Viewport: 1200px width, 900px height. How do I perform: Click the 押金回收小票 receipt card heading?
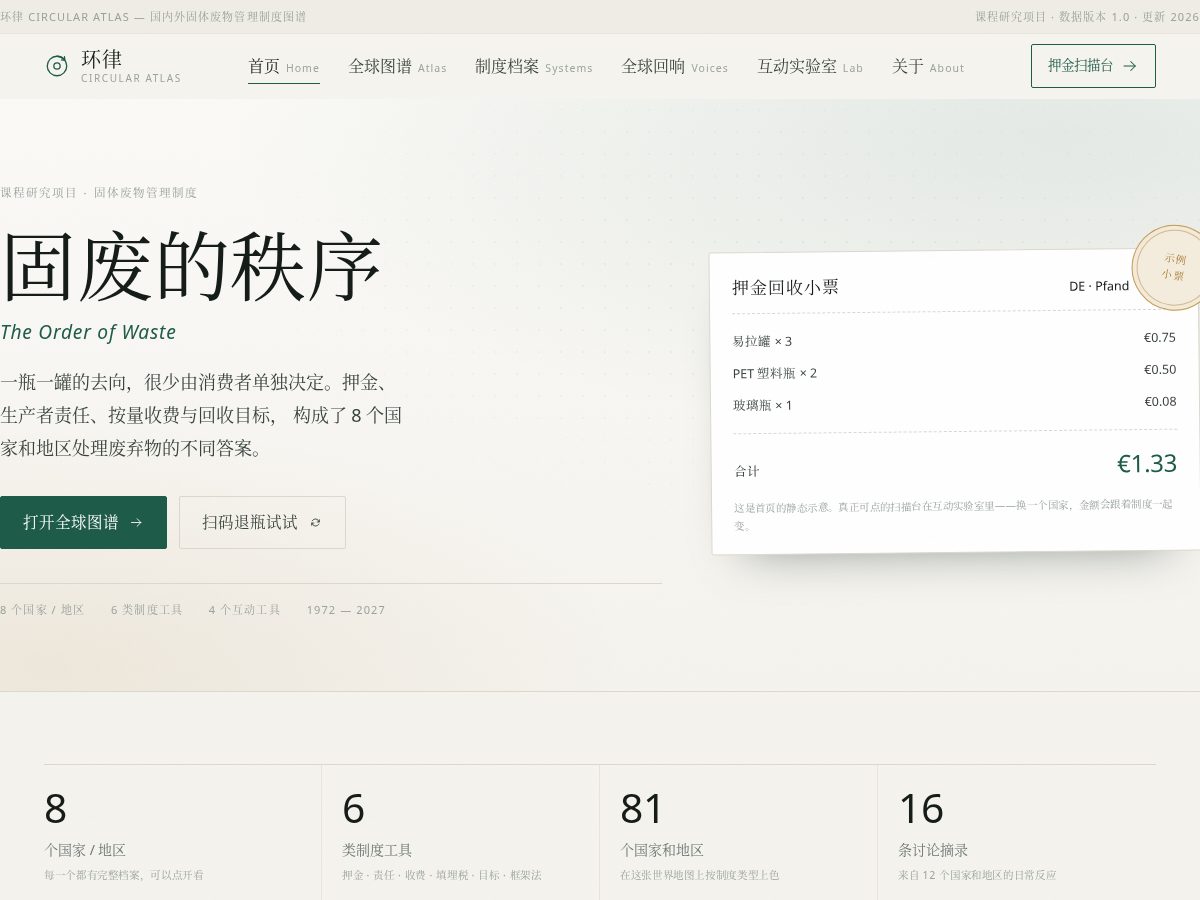tap(785, 287)
